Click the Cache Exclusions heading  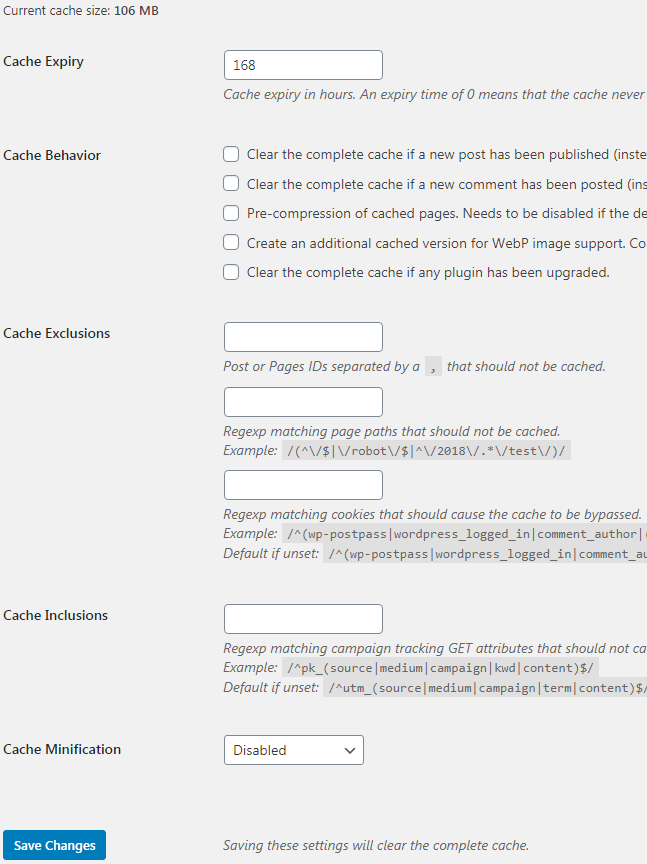[x=55, y=333]
